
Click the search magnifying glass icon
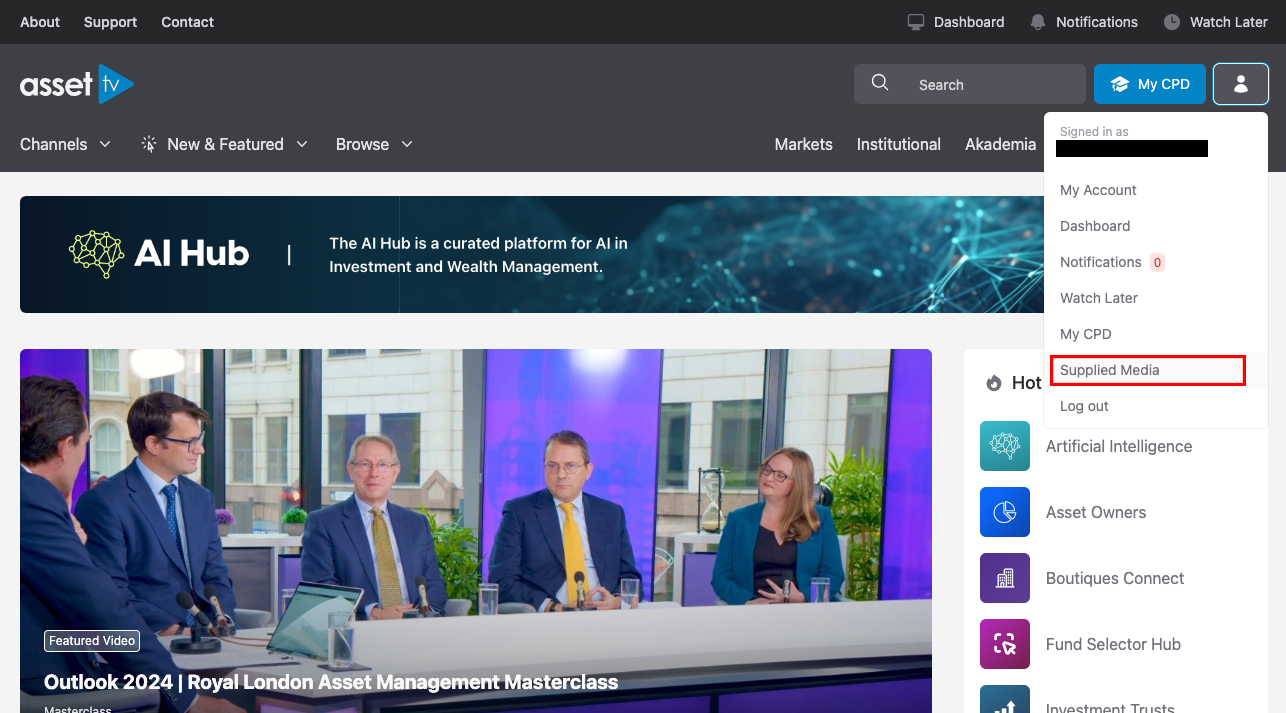click(880, 84)
